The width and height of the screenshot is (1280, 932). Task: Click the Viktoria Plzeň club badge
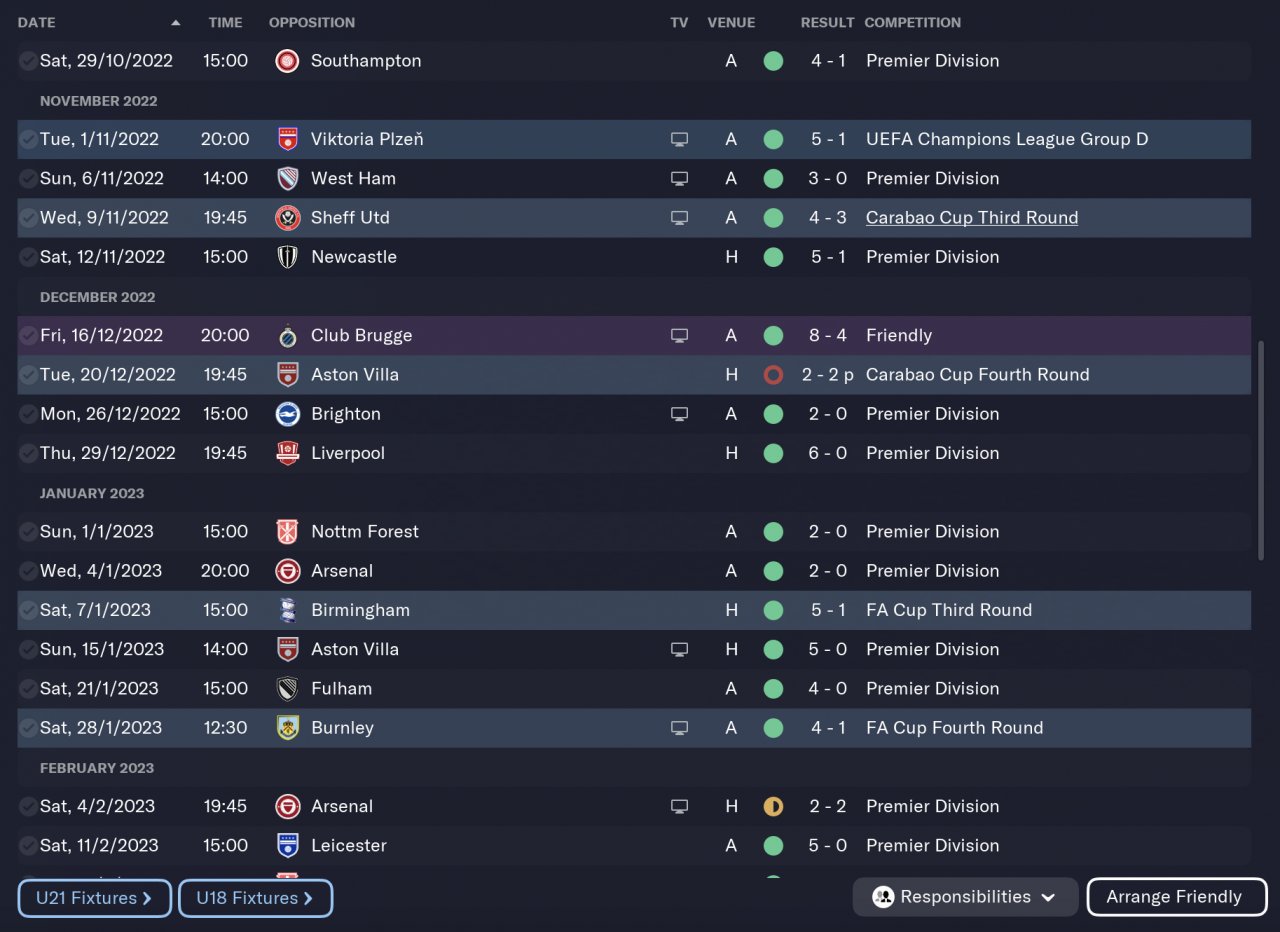click(287, 139)
